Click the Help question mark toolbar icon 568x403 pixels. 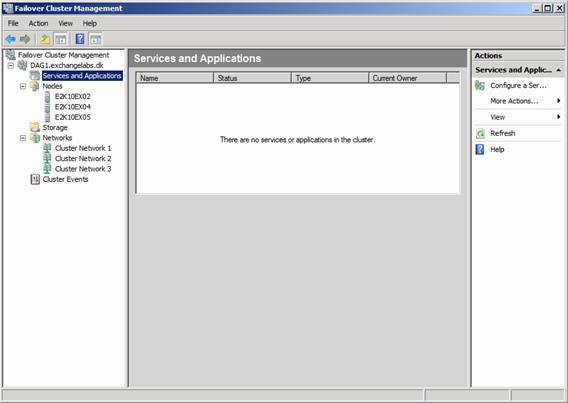coord(80,39)
